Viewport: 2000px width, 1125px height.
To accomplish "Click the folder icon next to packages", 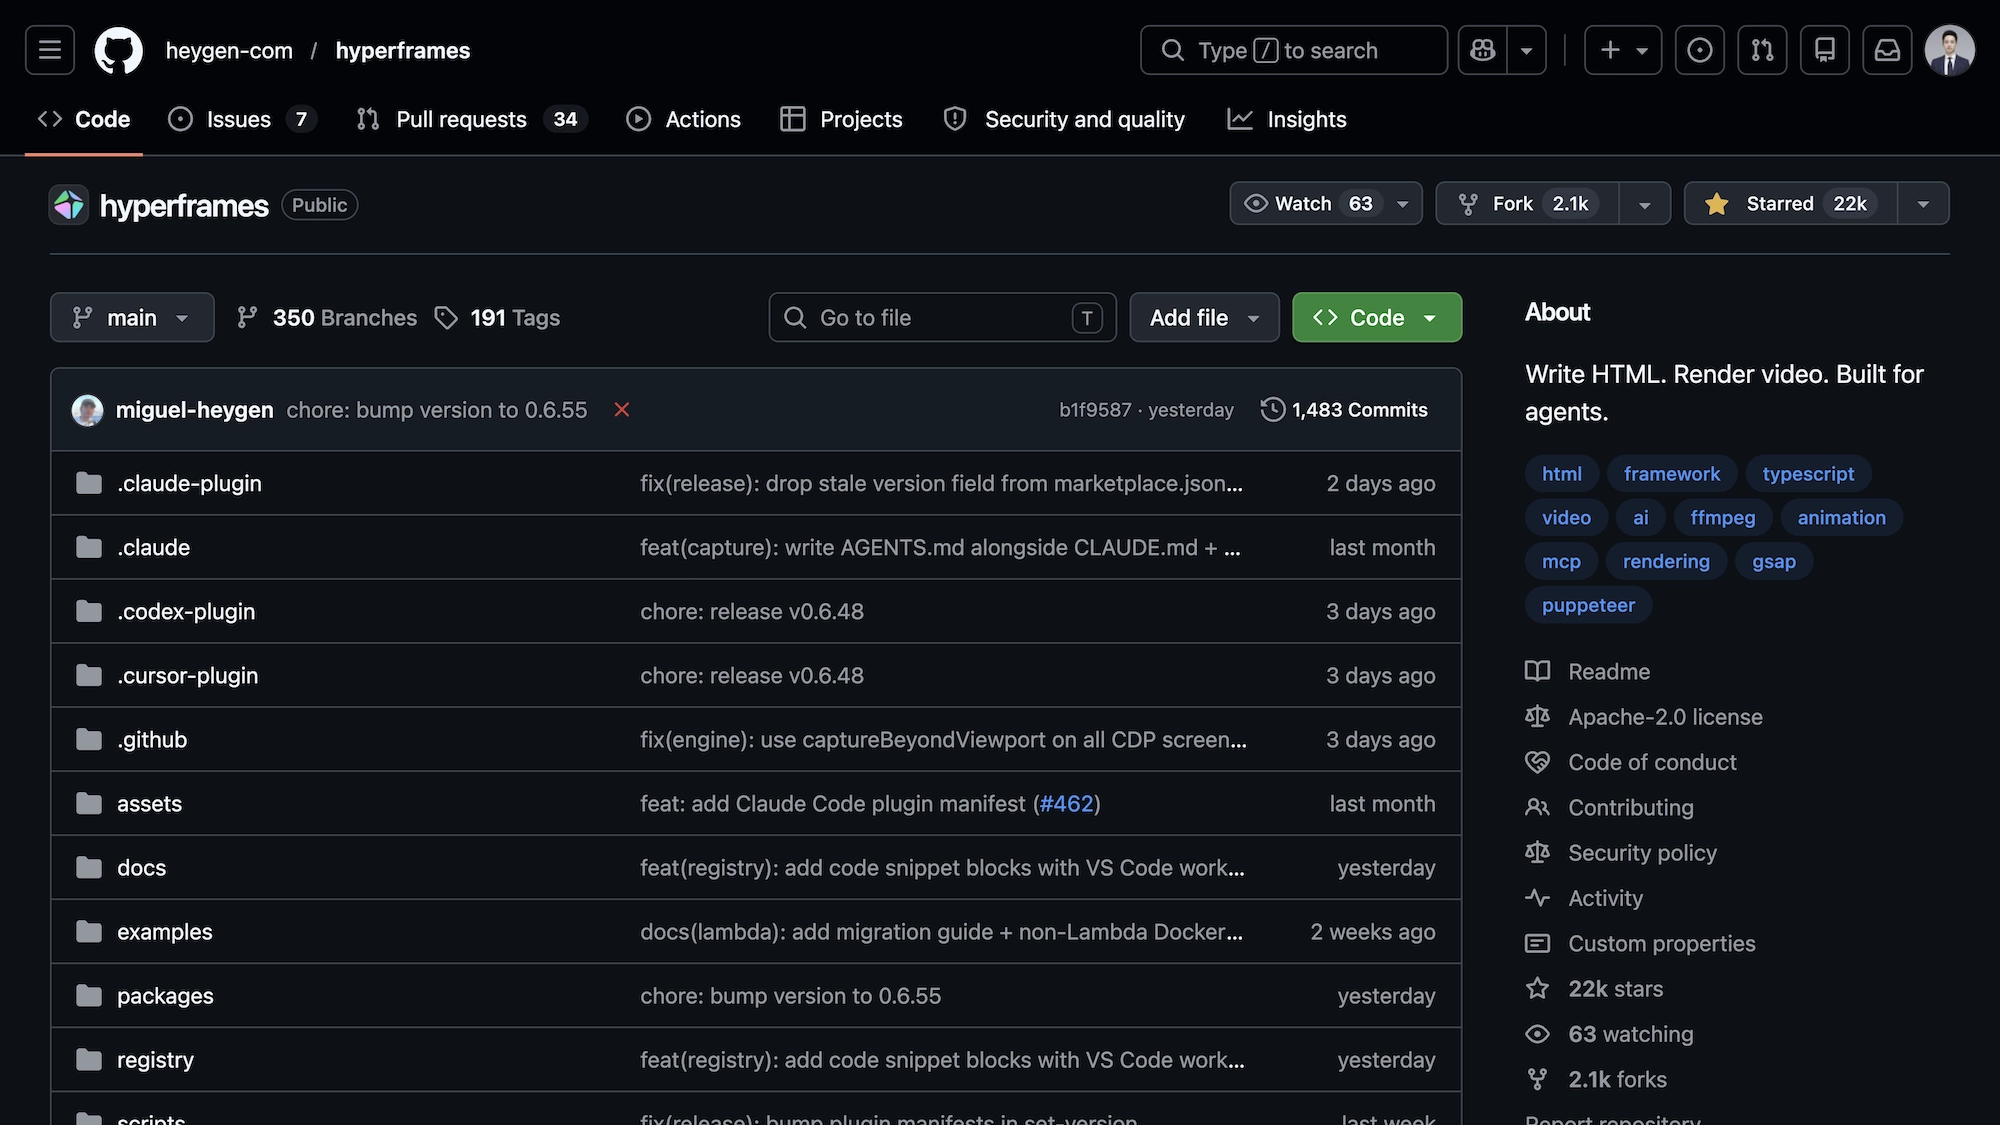I will tap(89, 995).
